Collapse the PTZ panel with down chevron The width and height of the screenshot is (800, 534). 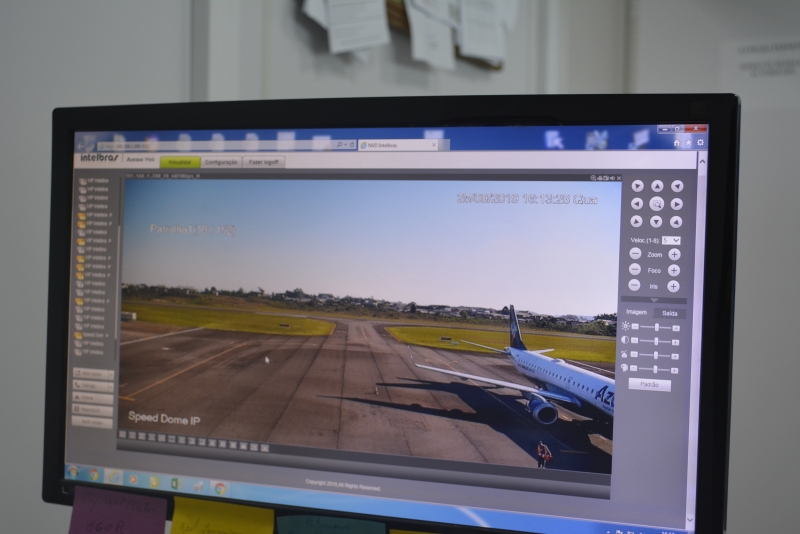click(654, 299)
